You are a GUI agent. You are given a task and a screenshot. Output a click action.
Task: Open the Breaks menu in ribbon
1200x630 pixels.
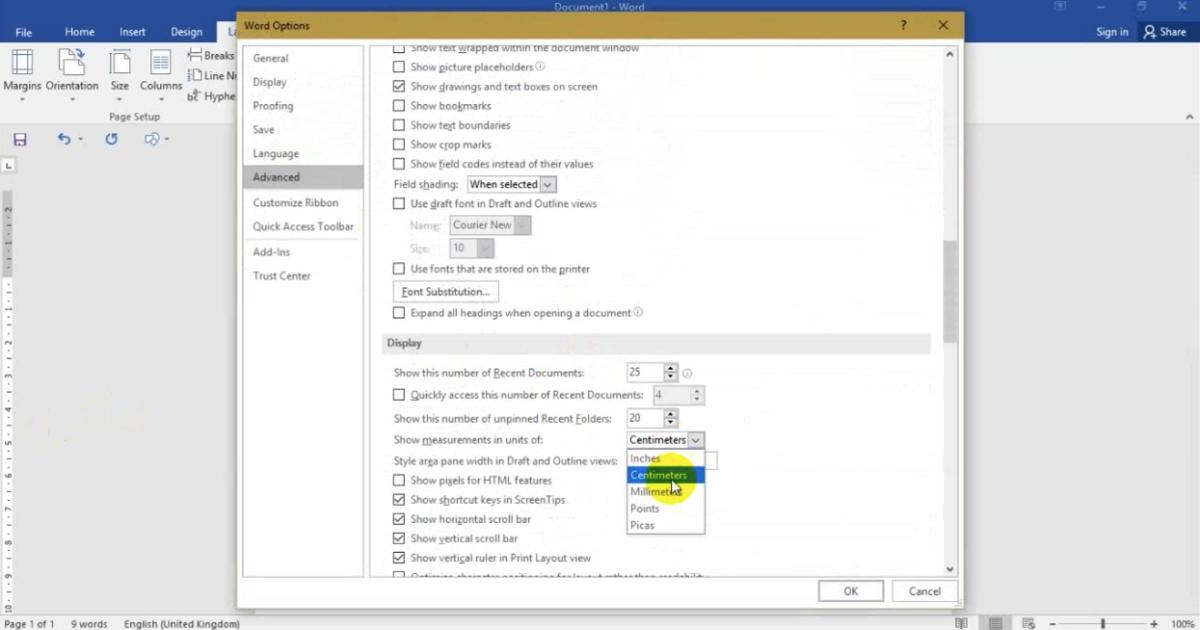point(212,56)
